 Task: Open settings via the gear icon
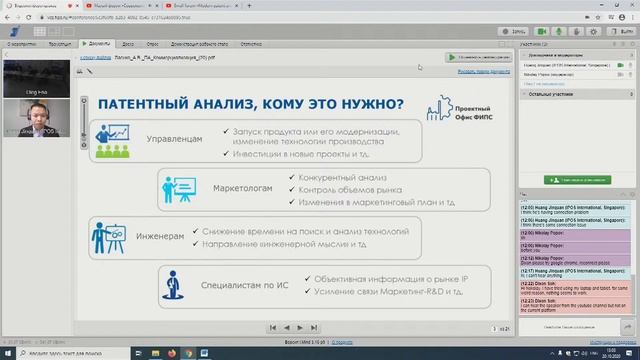pos(593,31)
